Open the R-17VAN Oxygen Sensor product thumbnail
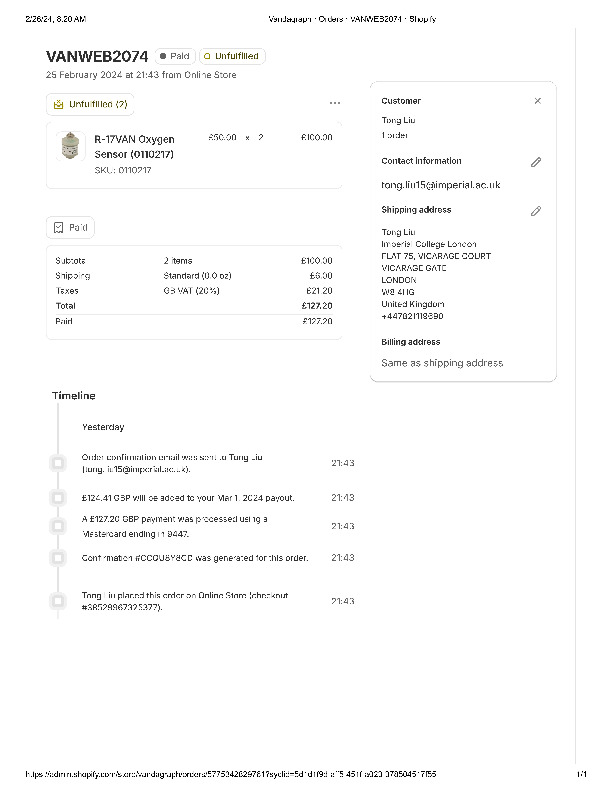This screenshot has width=612, height=792. tap(69, 146)
